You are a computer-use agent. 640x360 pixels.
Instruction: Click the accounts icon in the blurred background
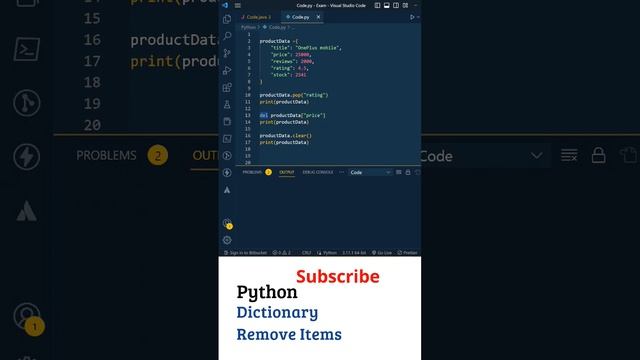28,318
